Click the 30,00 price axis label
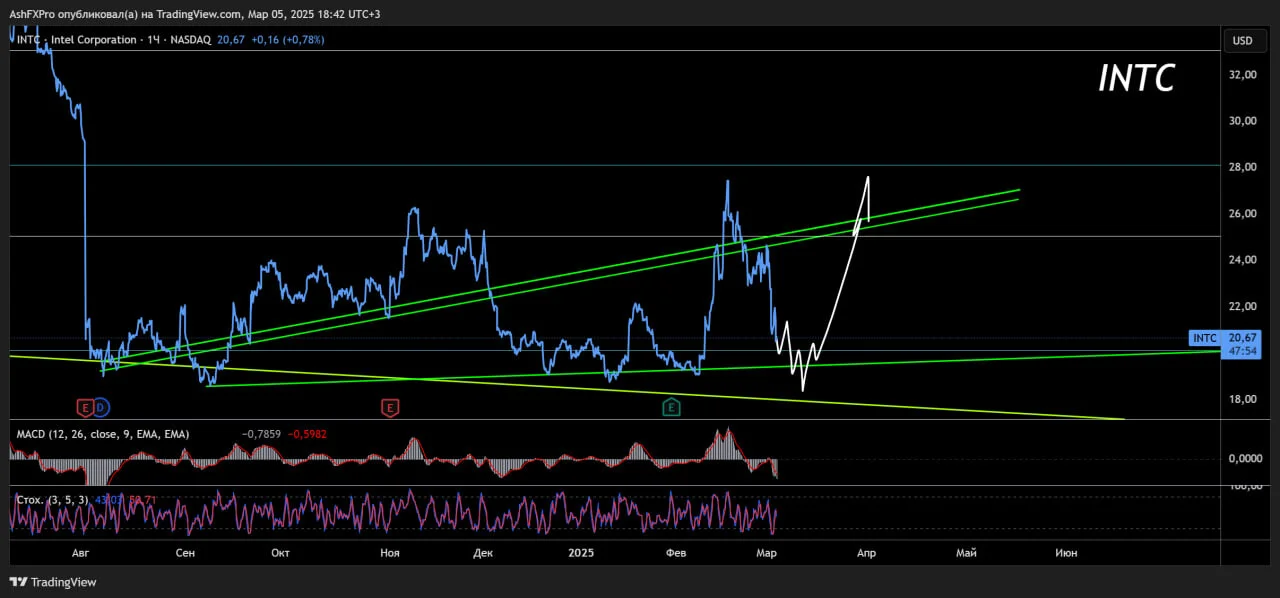The height and width of the screenshot is (598, 1280). tap(1243, 121)
